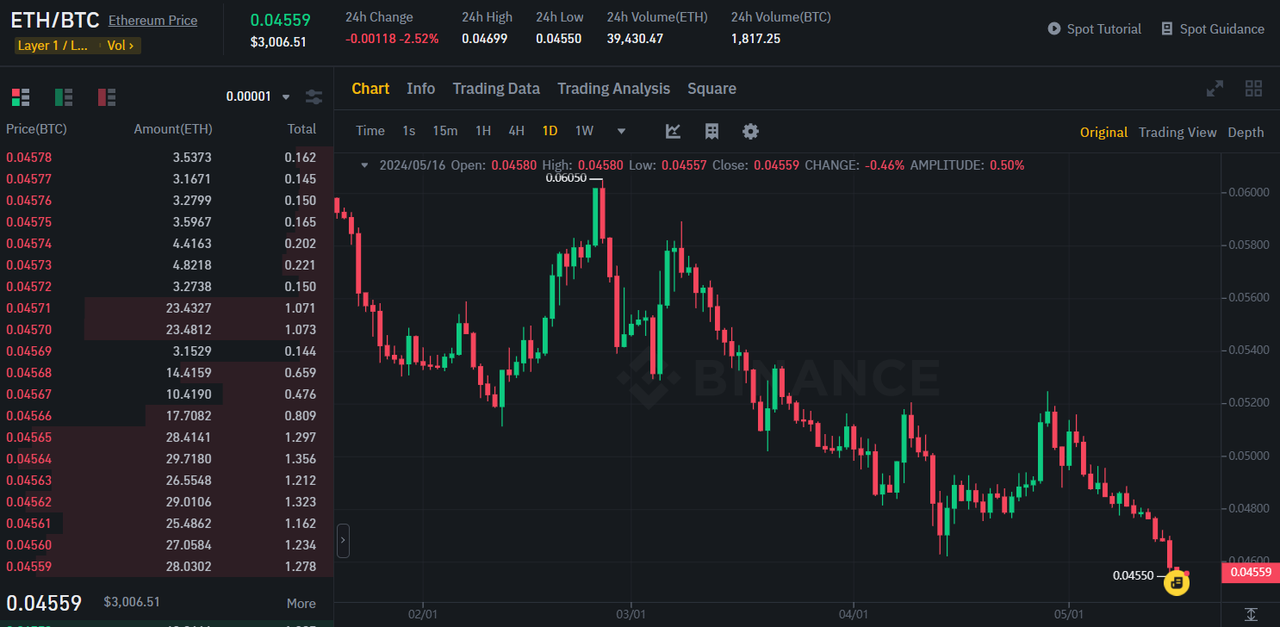Switch to Trading View chart mode

[1177, 132]
